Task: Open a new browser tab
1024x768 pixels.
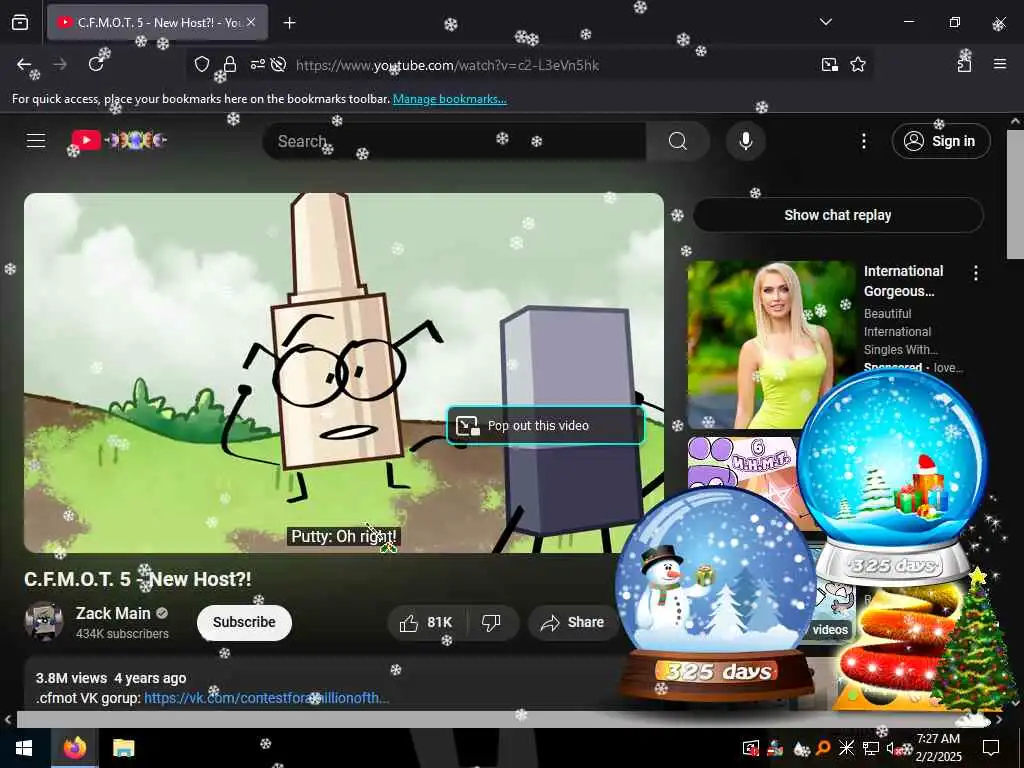Action: (x=290, y=23)
